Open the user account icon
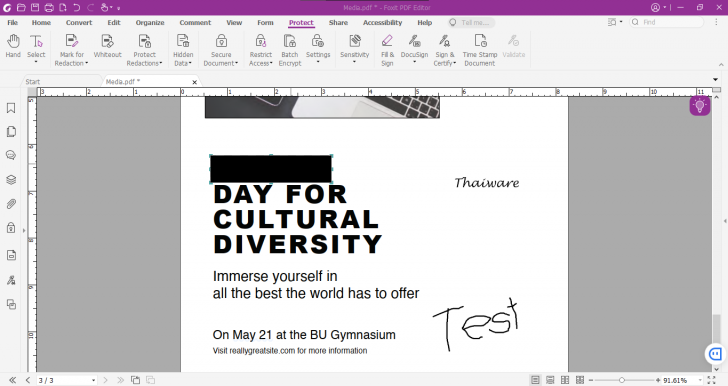The image size is (728, 386). [x=655, y=7]
